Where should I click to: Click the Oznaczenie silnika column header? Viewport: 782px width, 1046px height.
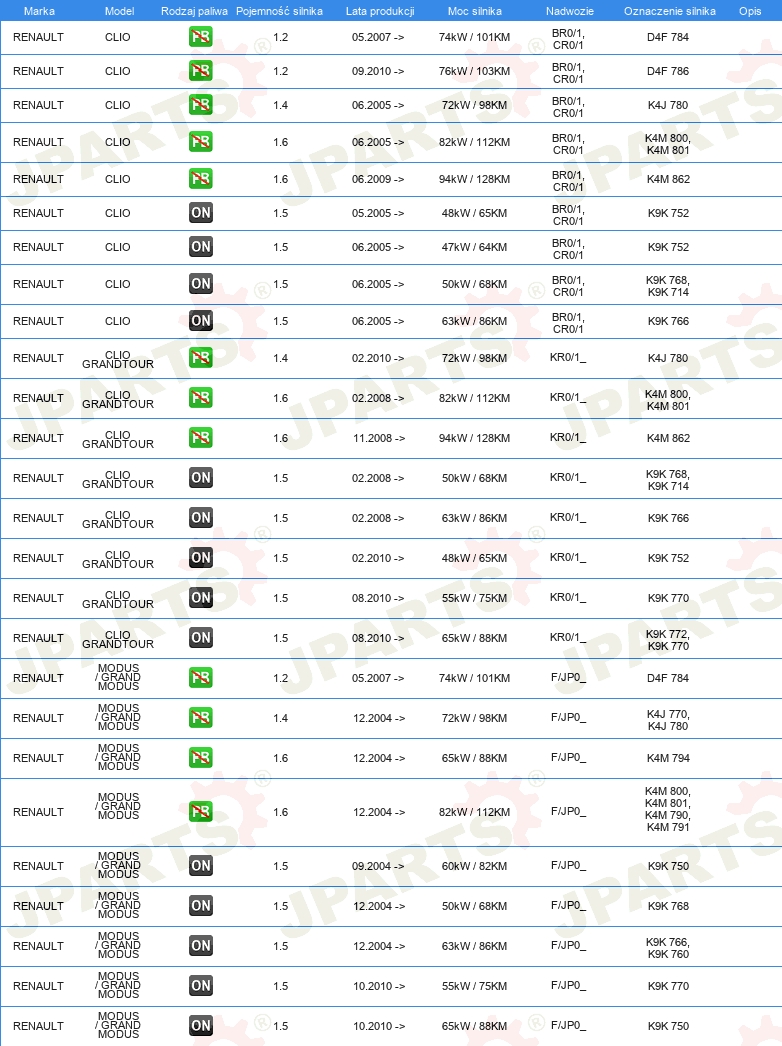(670, 11)
